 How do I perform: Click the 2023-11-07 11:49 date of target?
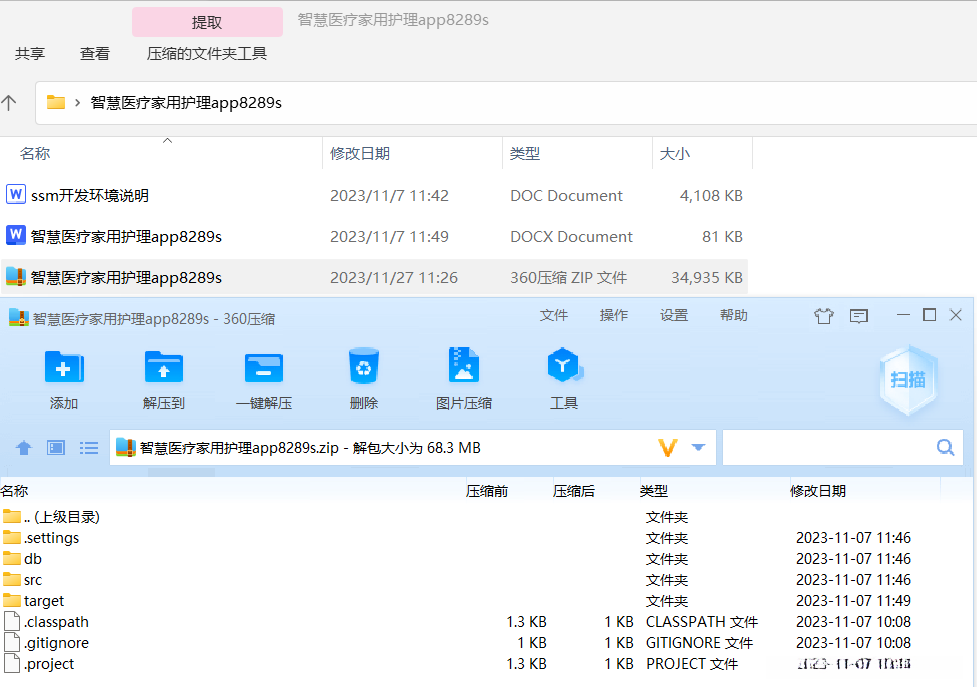[x=853, y=600]
